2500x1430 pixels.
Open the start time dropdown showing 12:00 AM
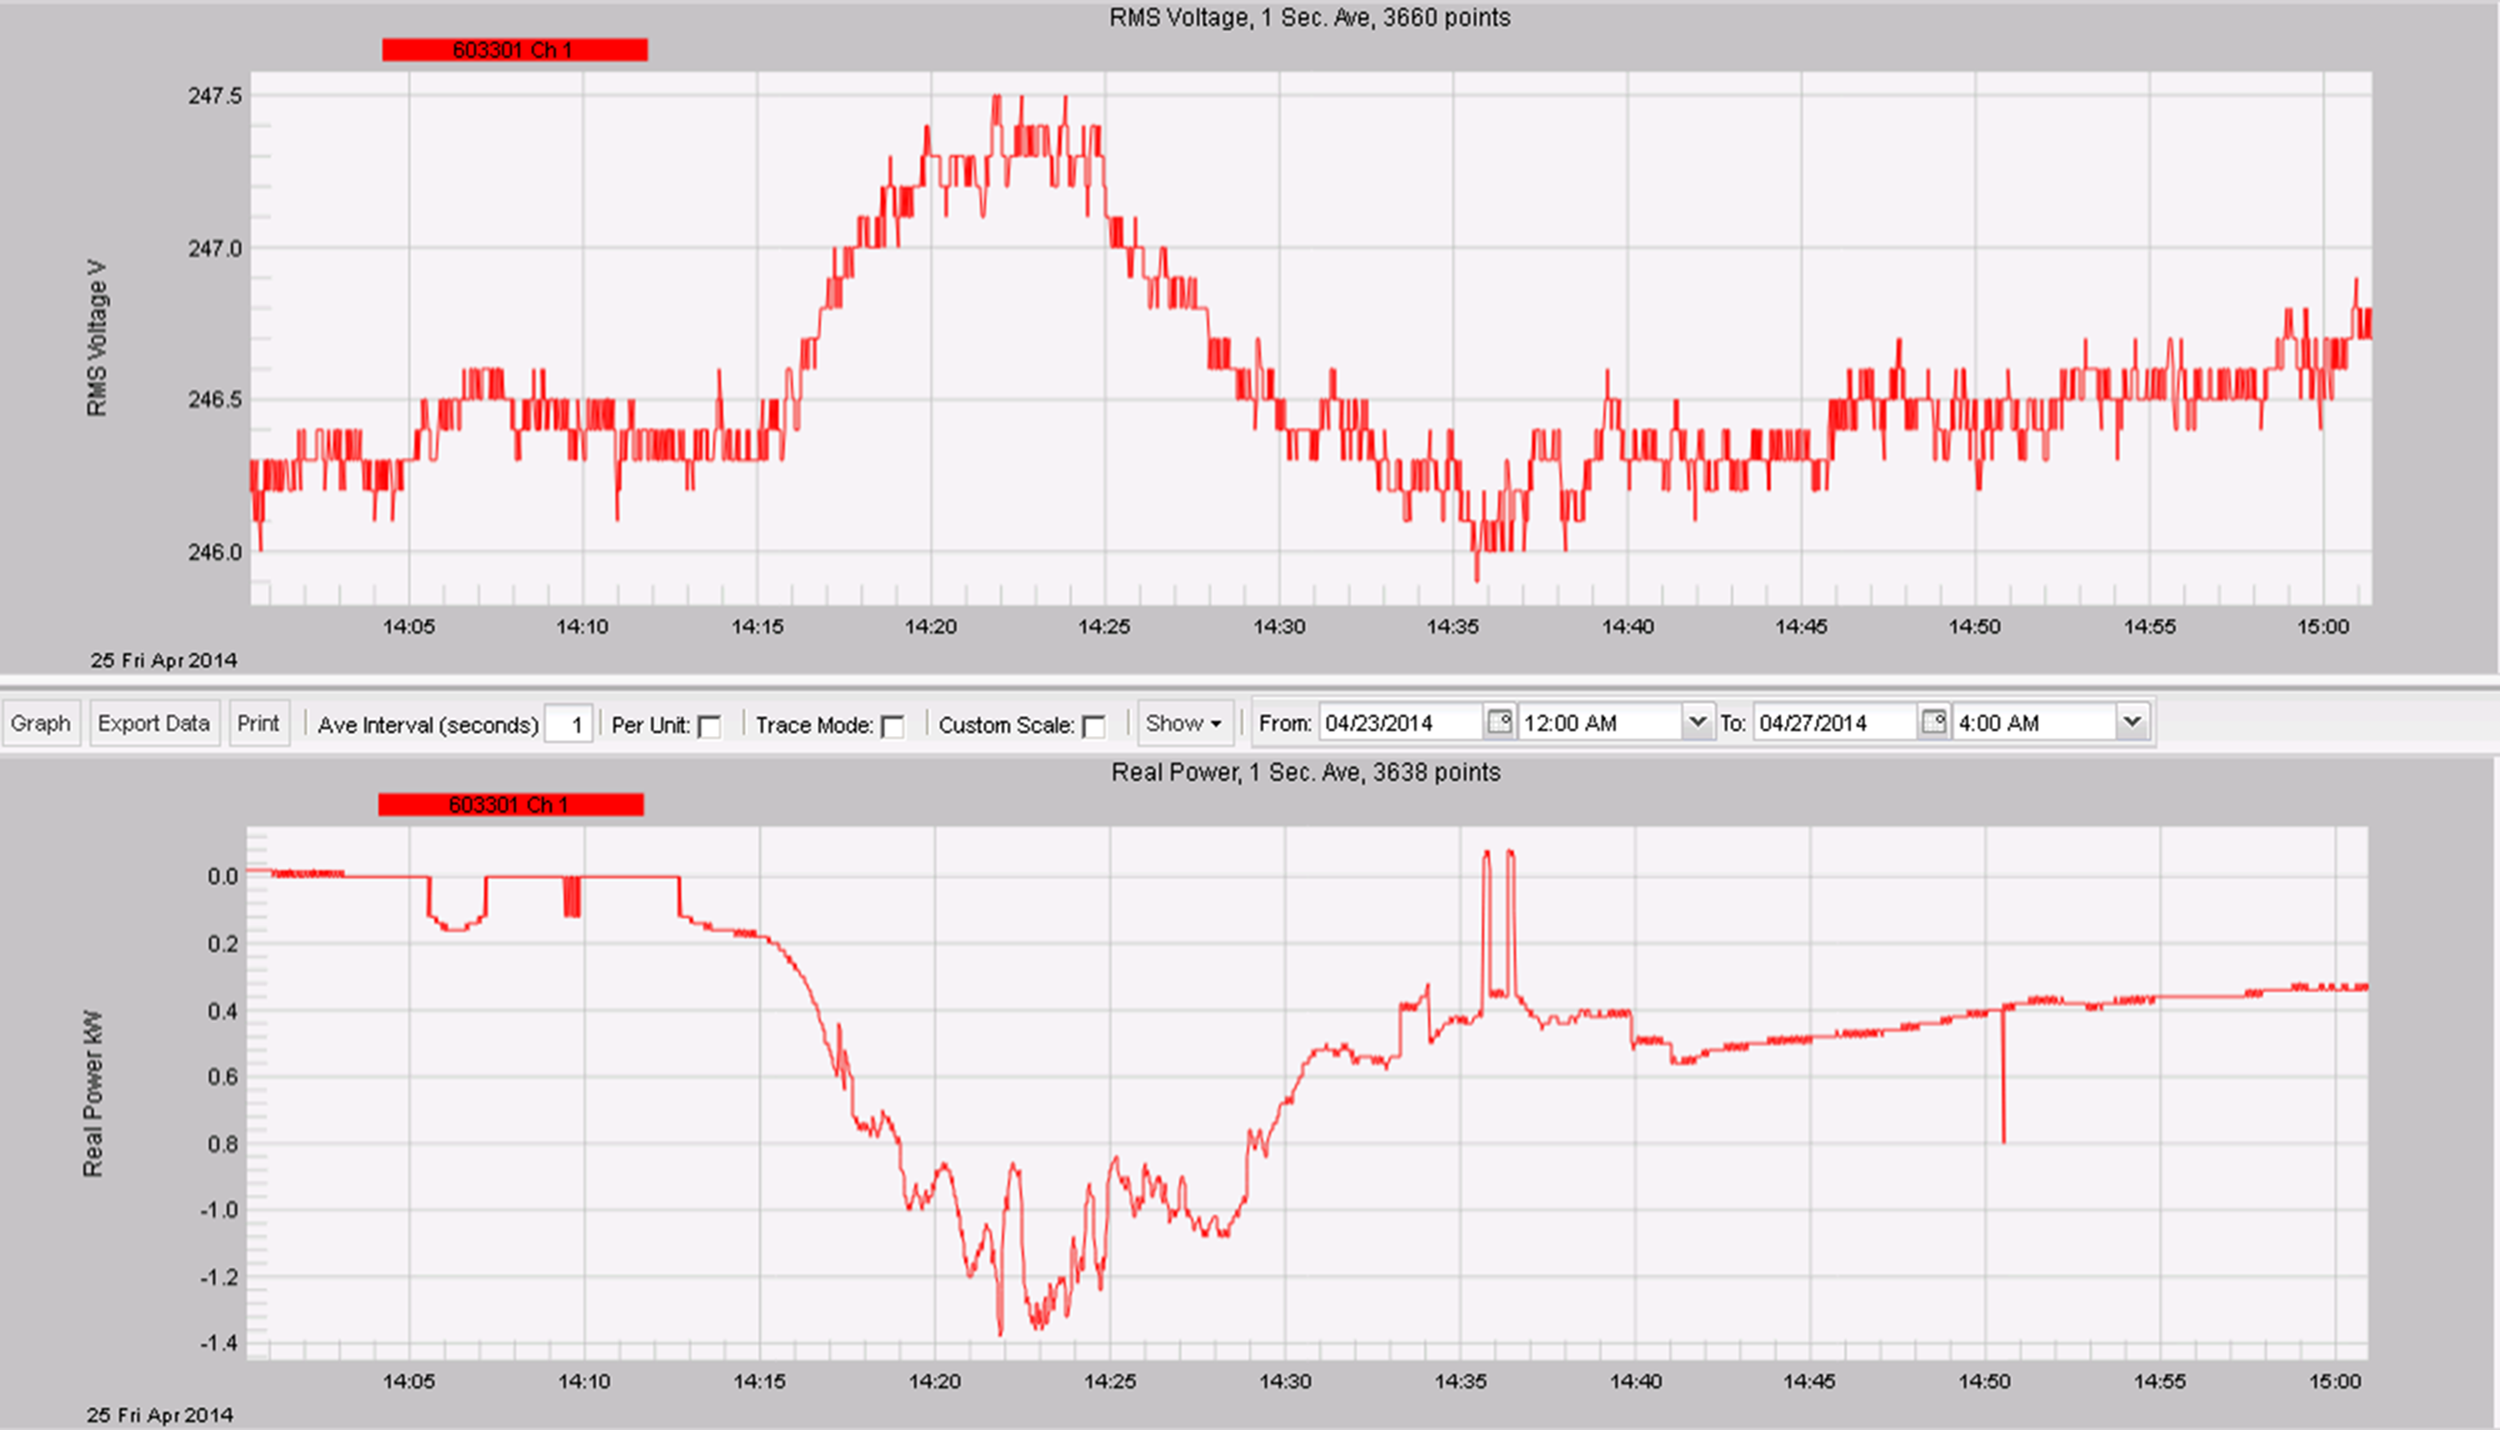point(1698,722)
